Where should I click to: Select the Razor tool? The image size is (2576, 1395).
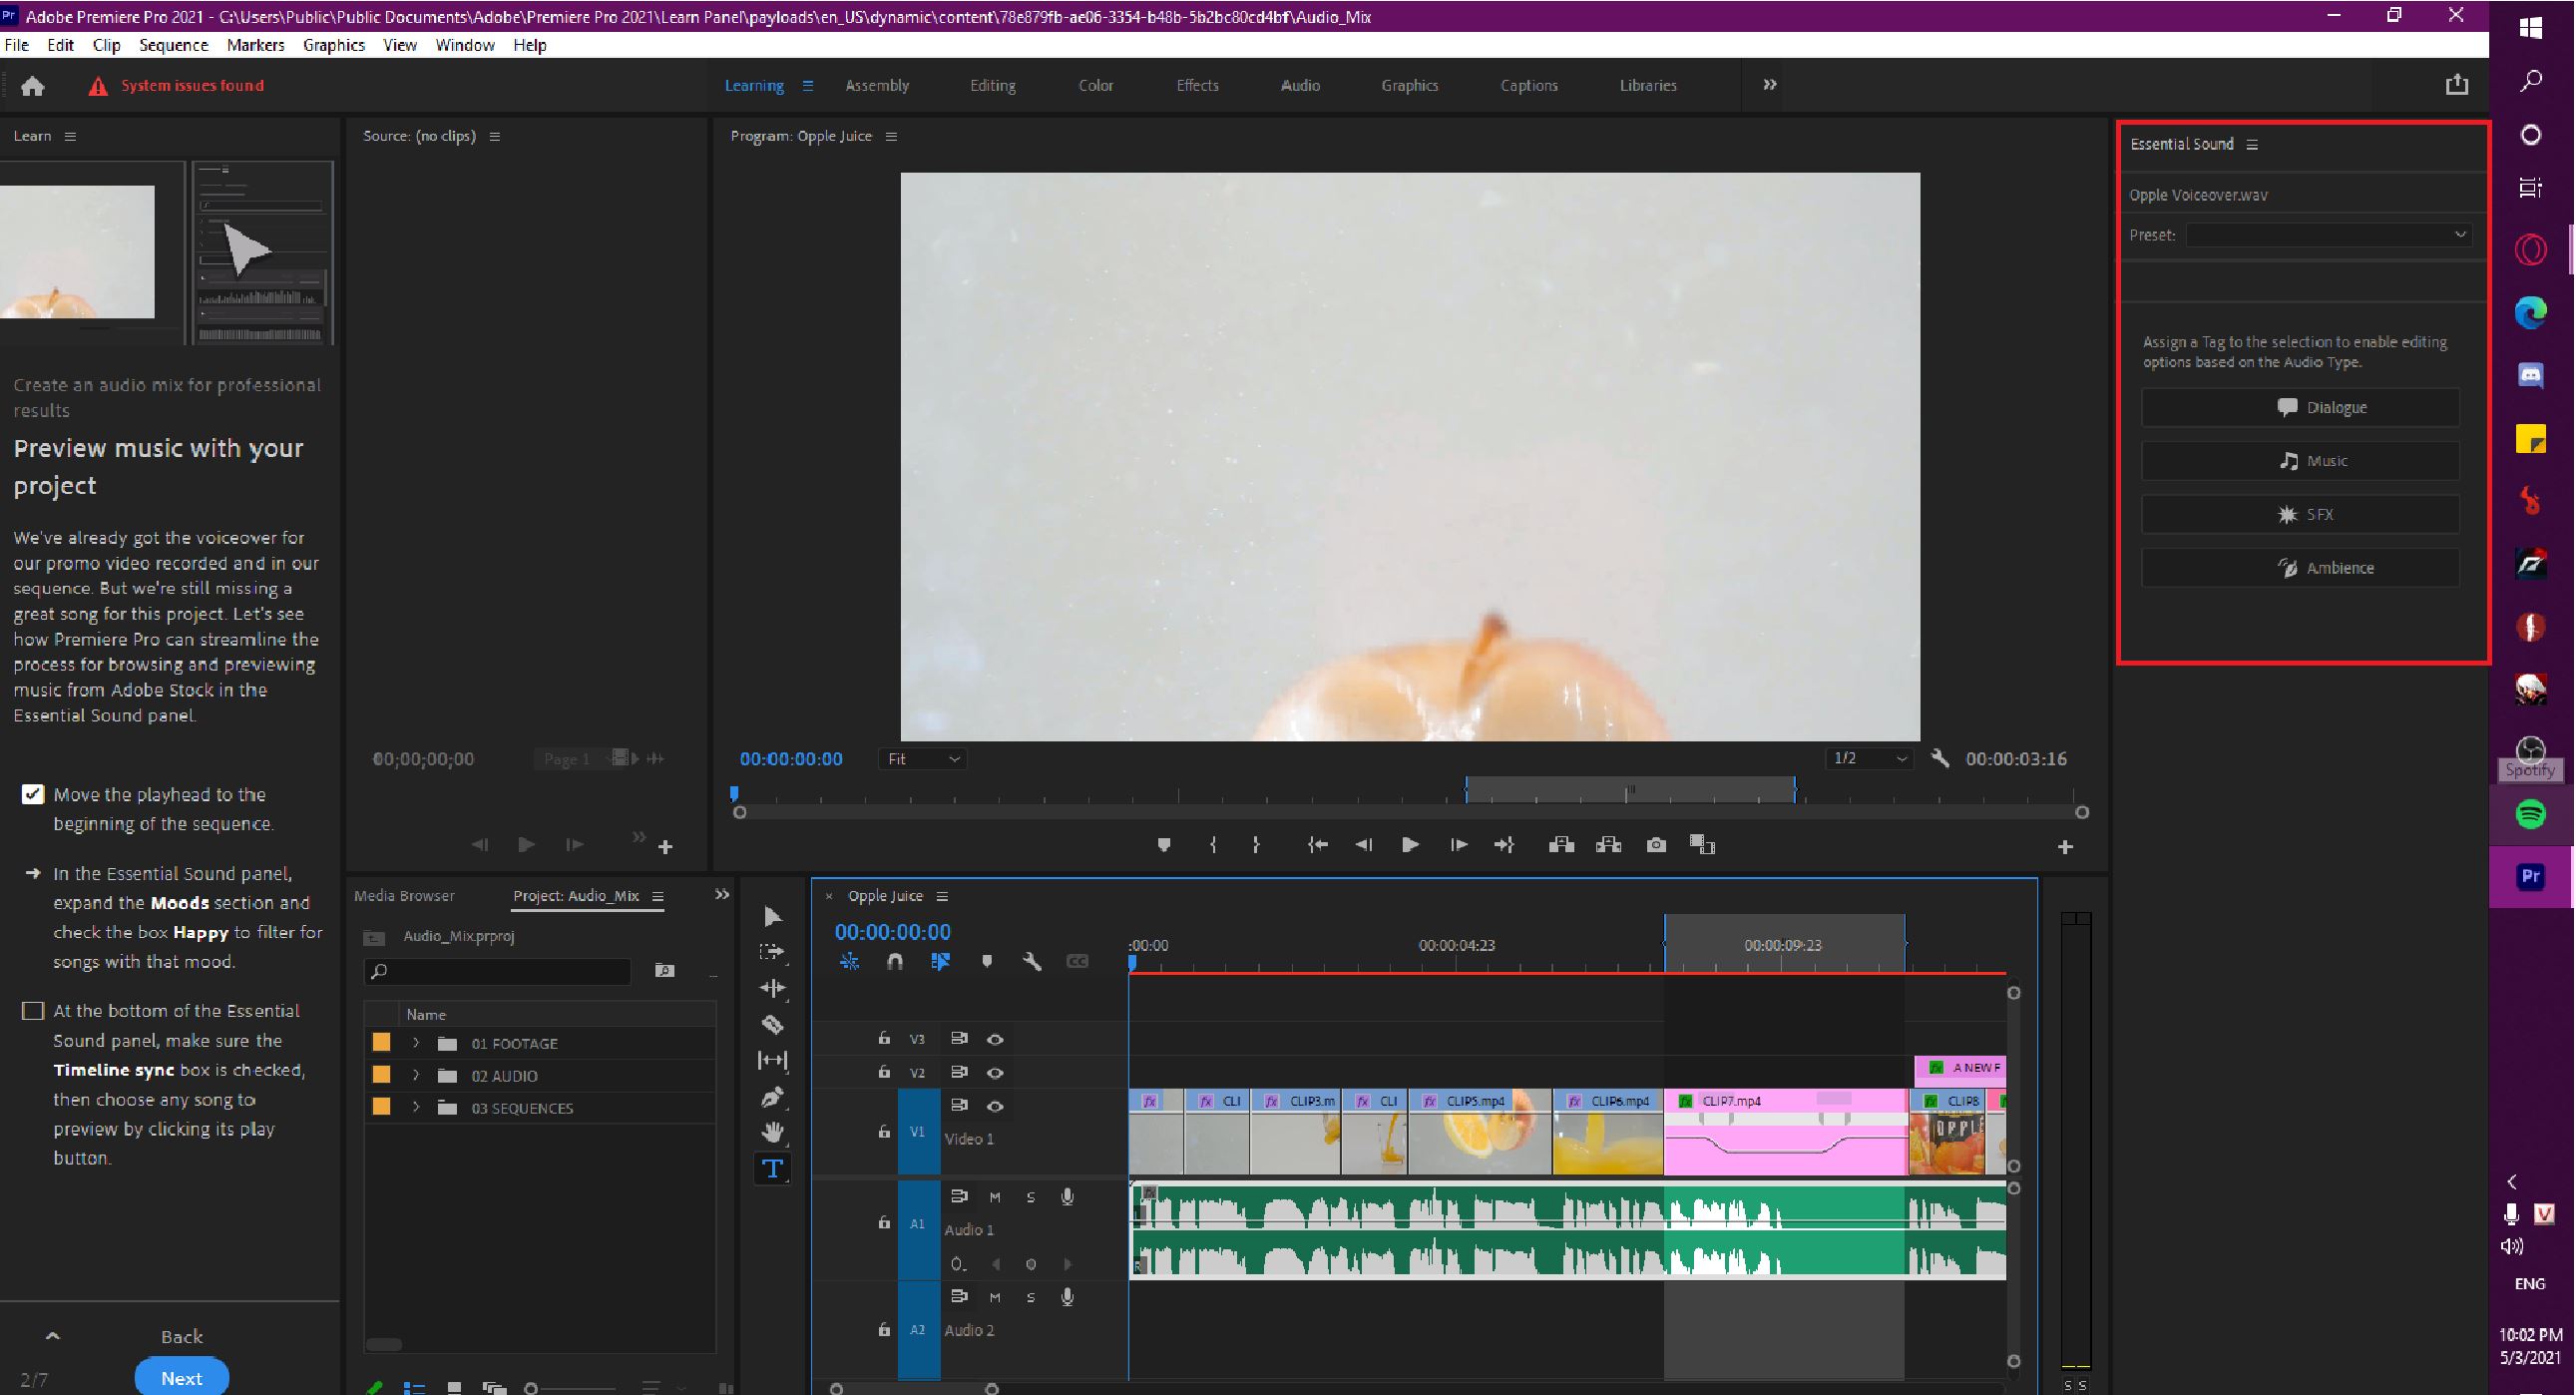coord(772,1024)
